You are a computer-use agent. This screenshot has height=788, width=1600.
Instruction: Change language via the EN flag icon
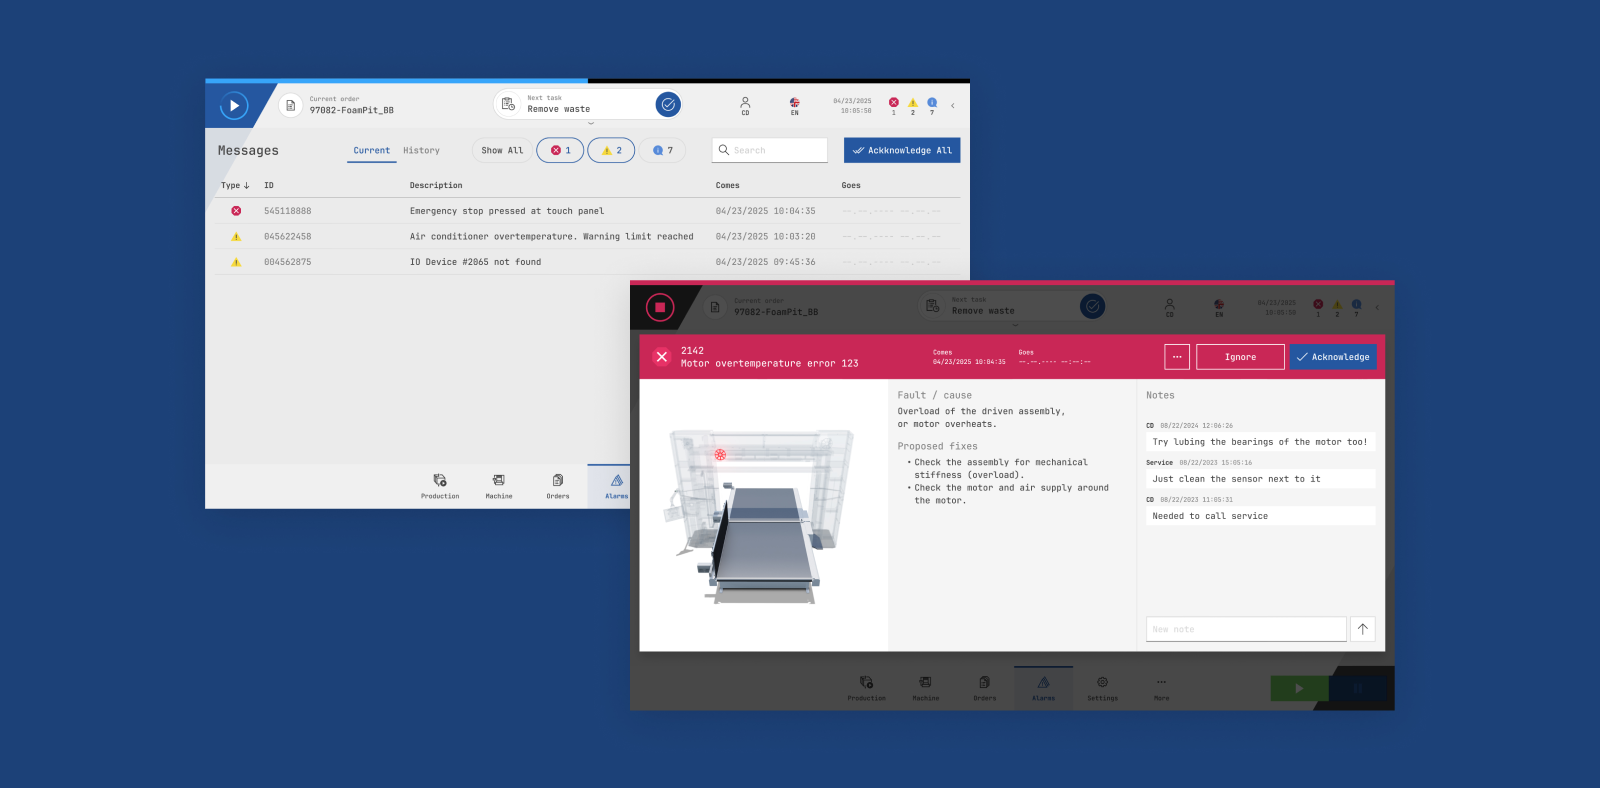coord(794,104)
